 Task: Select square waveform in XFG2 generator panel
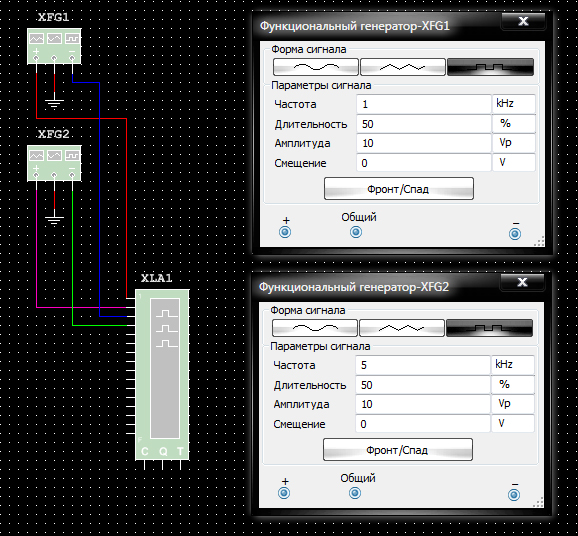pos(490,328)
